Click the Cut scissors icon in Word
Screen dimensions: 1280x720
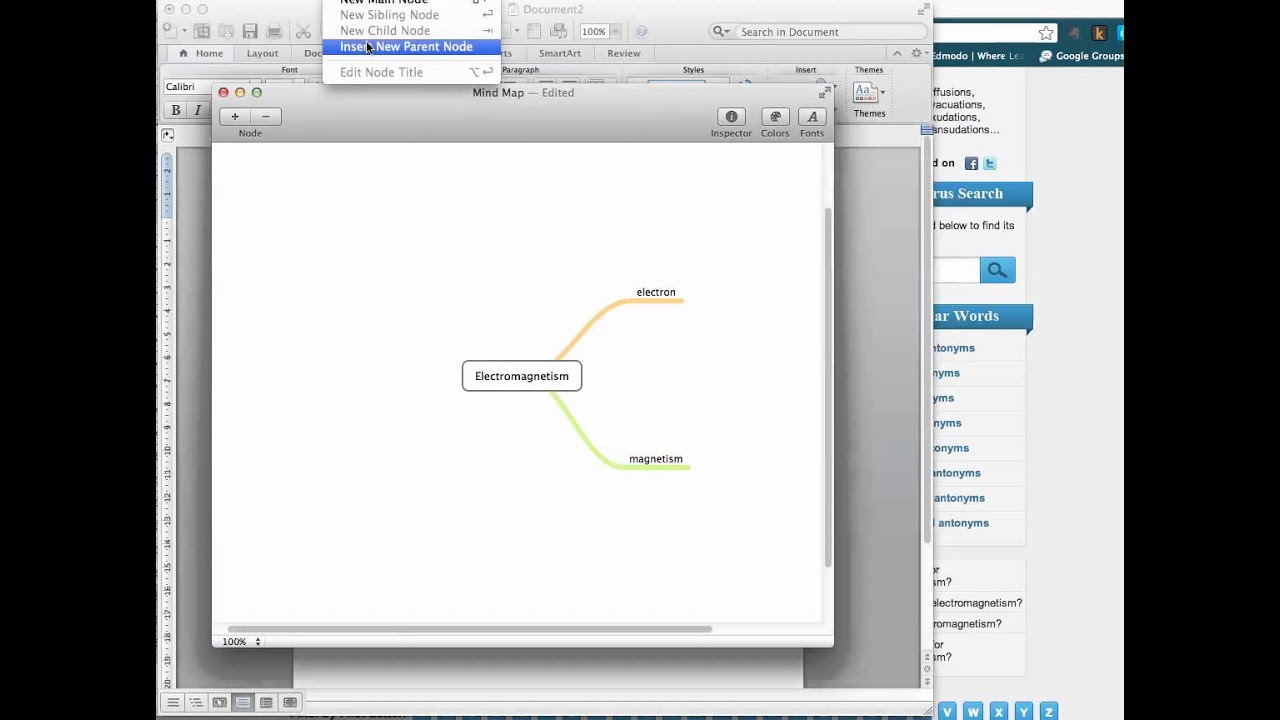303,32
